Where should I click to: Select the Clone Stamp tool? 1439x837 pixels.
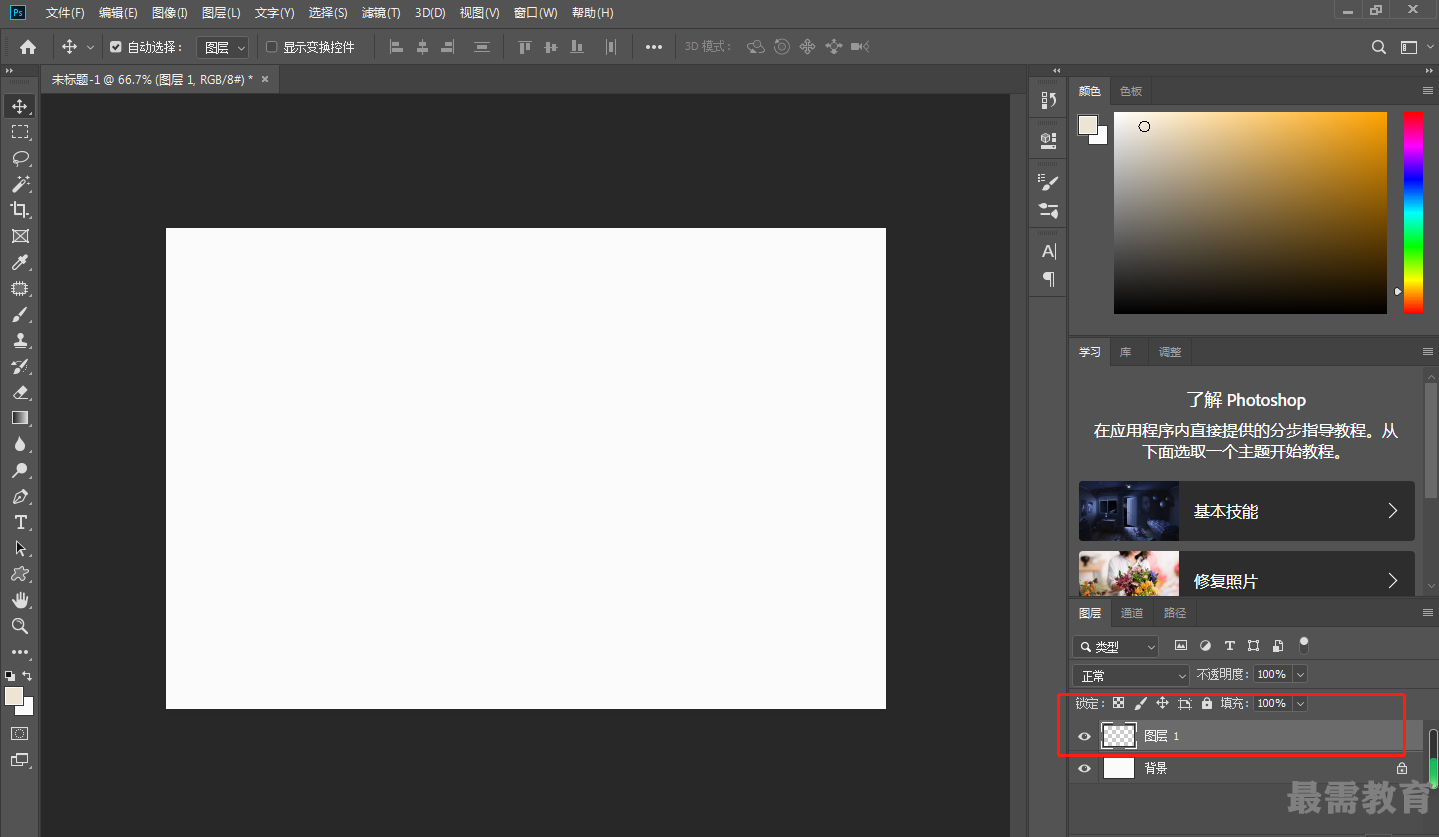[20, 340]
